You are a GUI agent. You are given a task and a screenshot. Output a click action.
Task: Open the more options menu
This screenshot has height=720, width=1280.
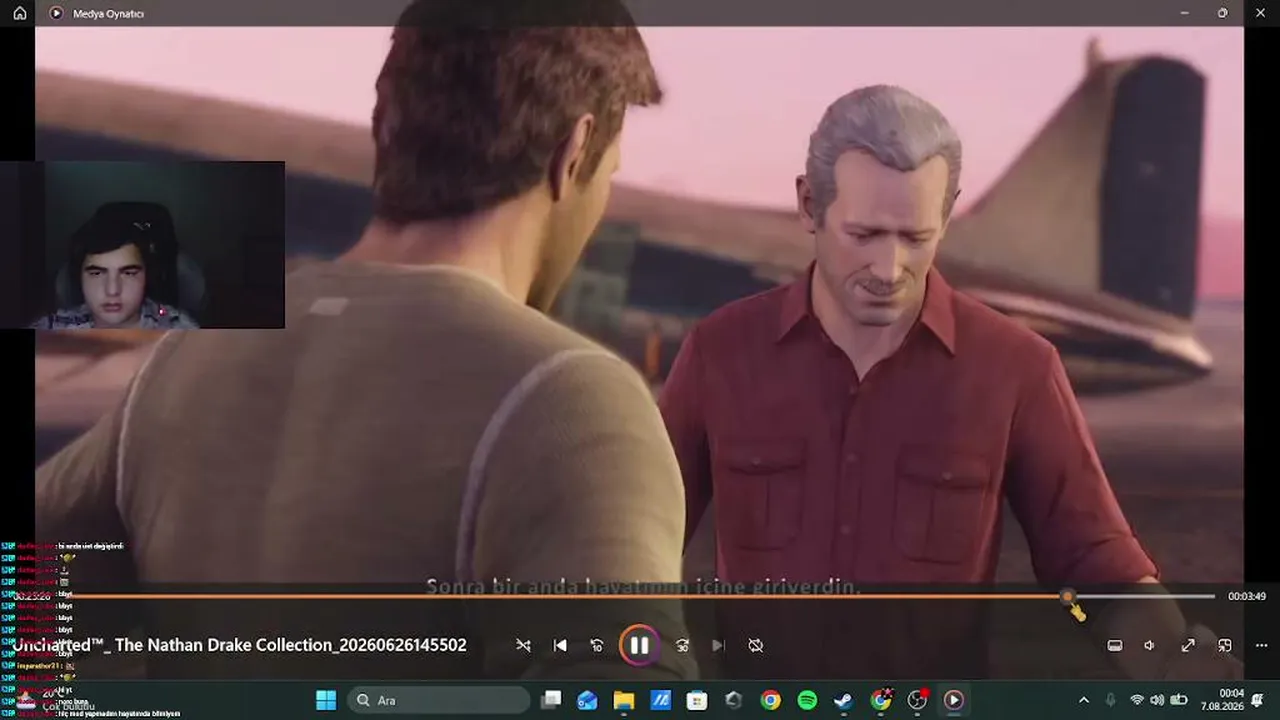[x=1261, y=645]
